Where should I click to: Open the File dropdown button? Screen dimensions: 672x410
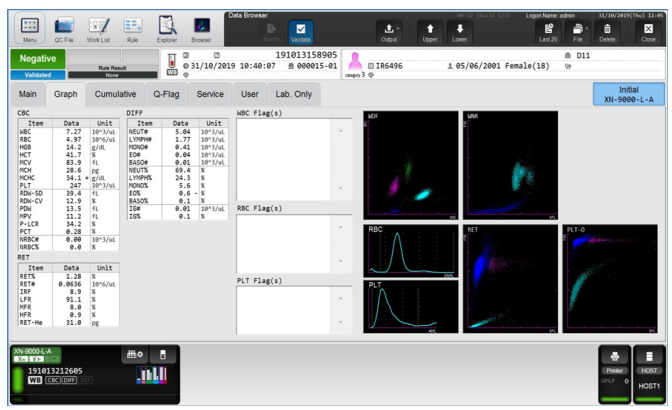(578, 32)
